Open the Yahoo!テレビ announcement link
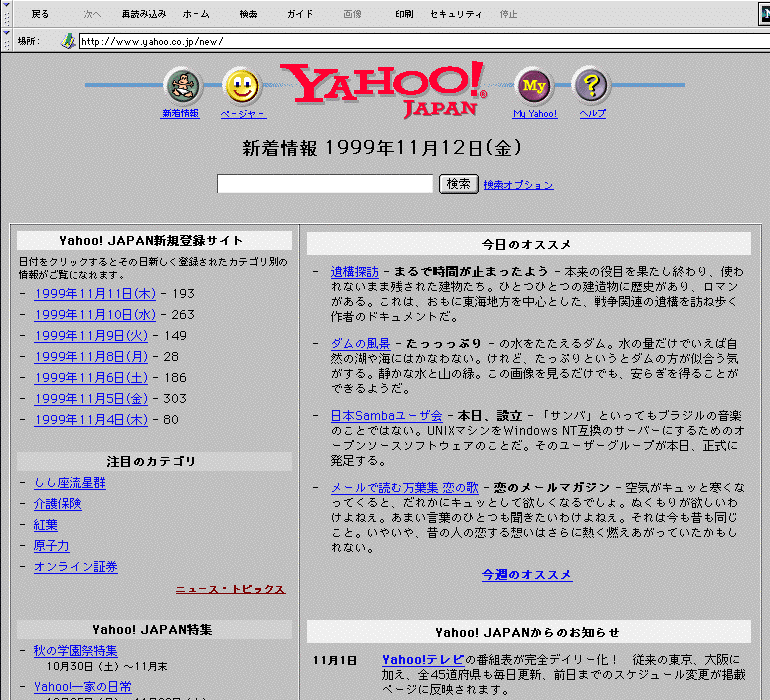 [x=423, y=659]
